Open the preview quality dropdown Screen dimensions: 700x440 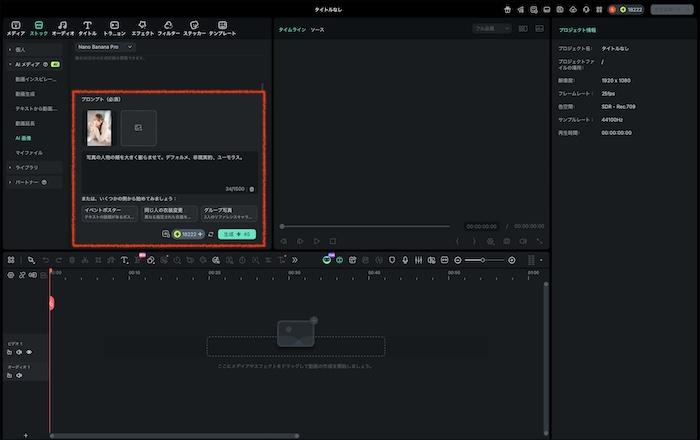point(492,29)
